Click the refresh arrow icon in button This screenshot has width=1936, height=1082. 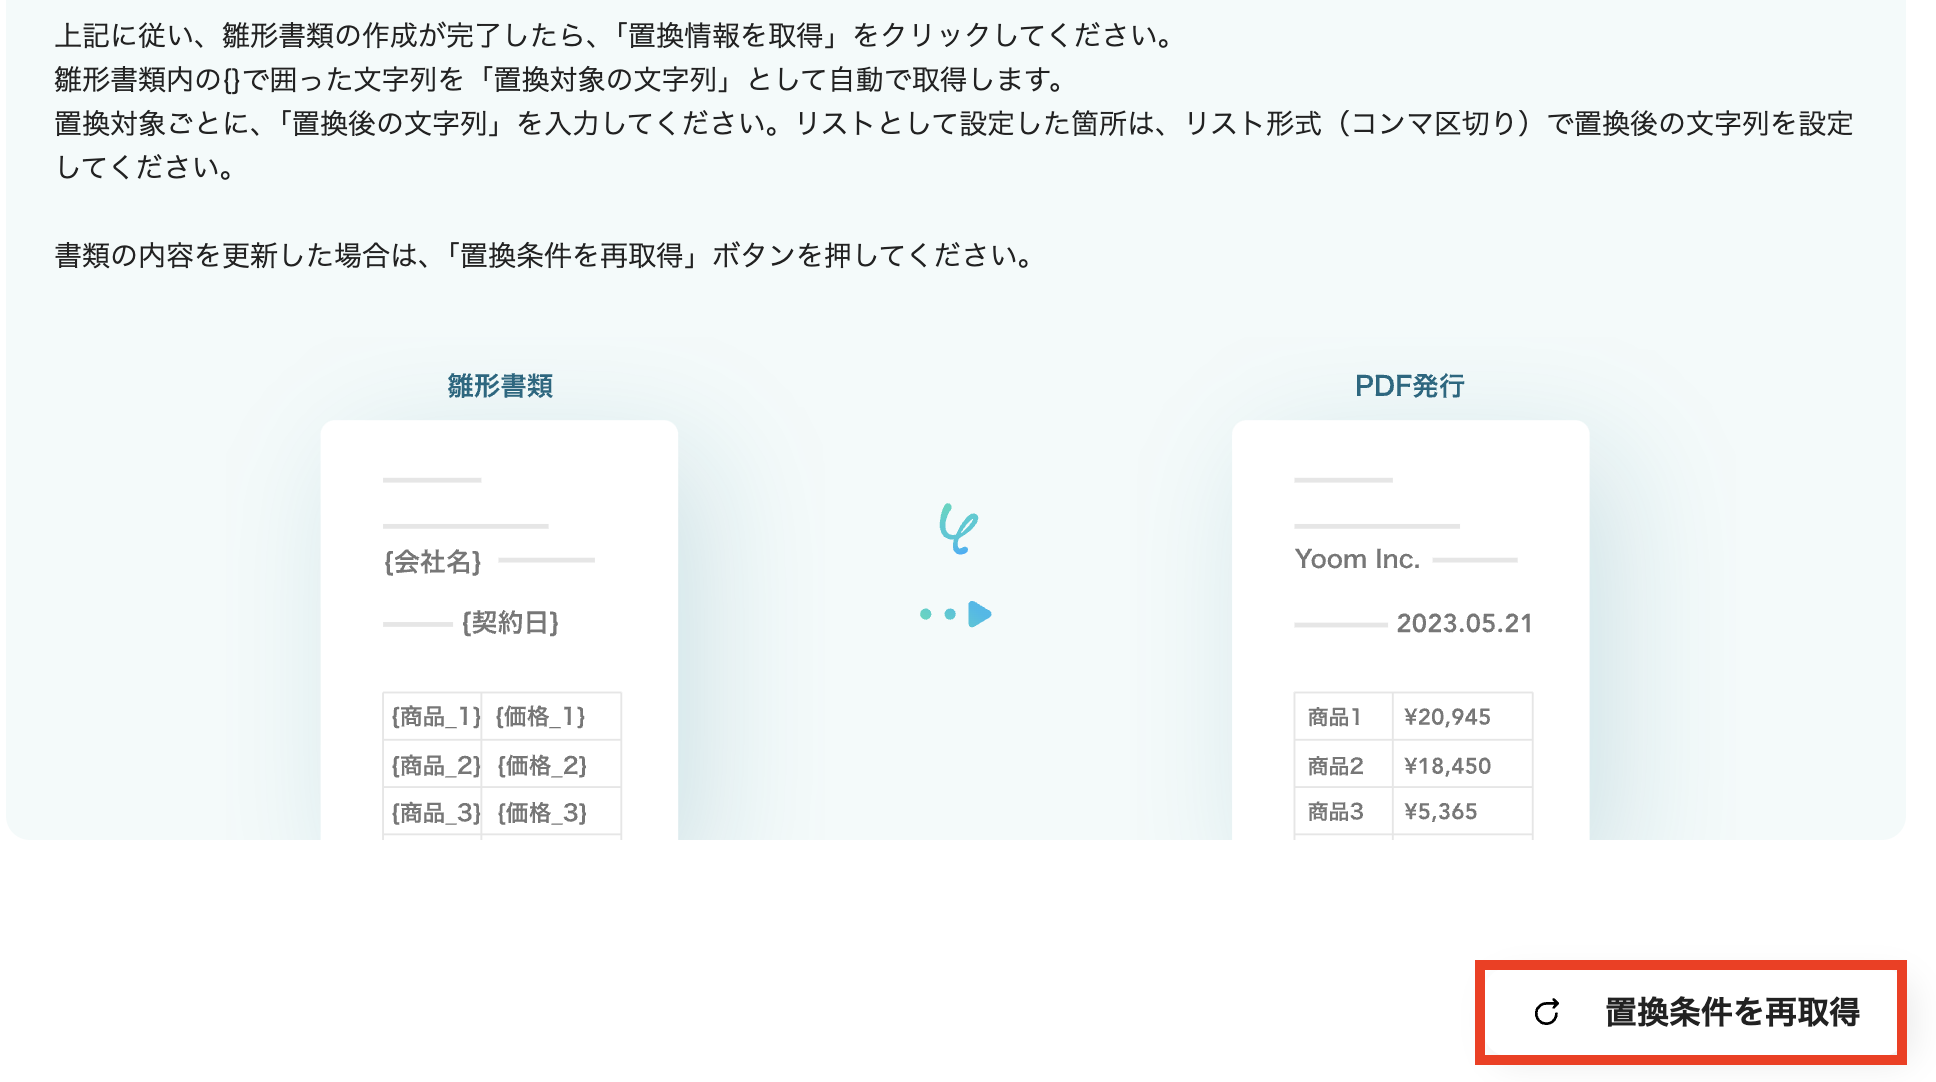[x=1546, y=1013]
